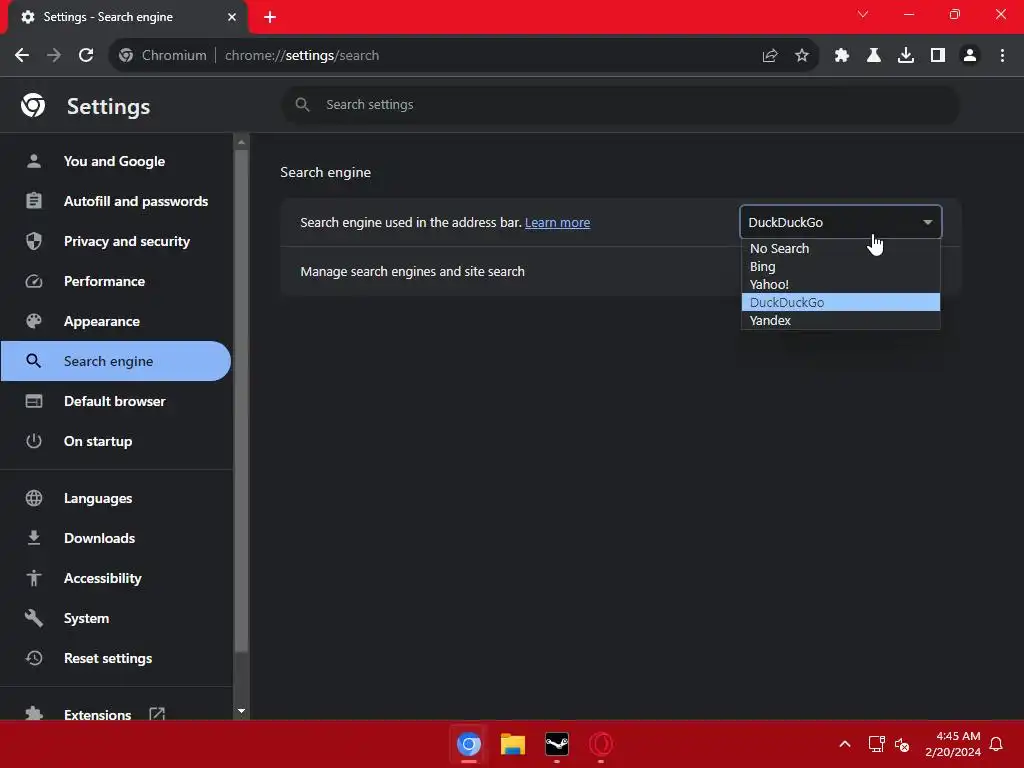Screen dimensions: 1024x768
Task: Click the sidebar scrollbar thumb
Action: point(242,400)
